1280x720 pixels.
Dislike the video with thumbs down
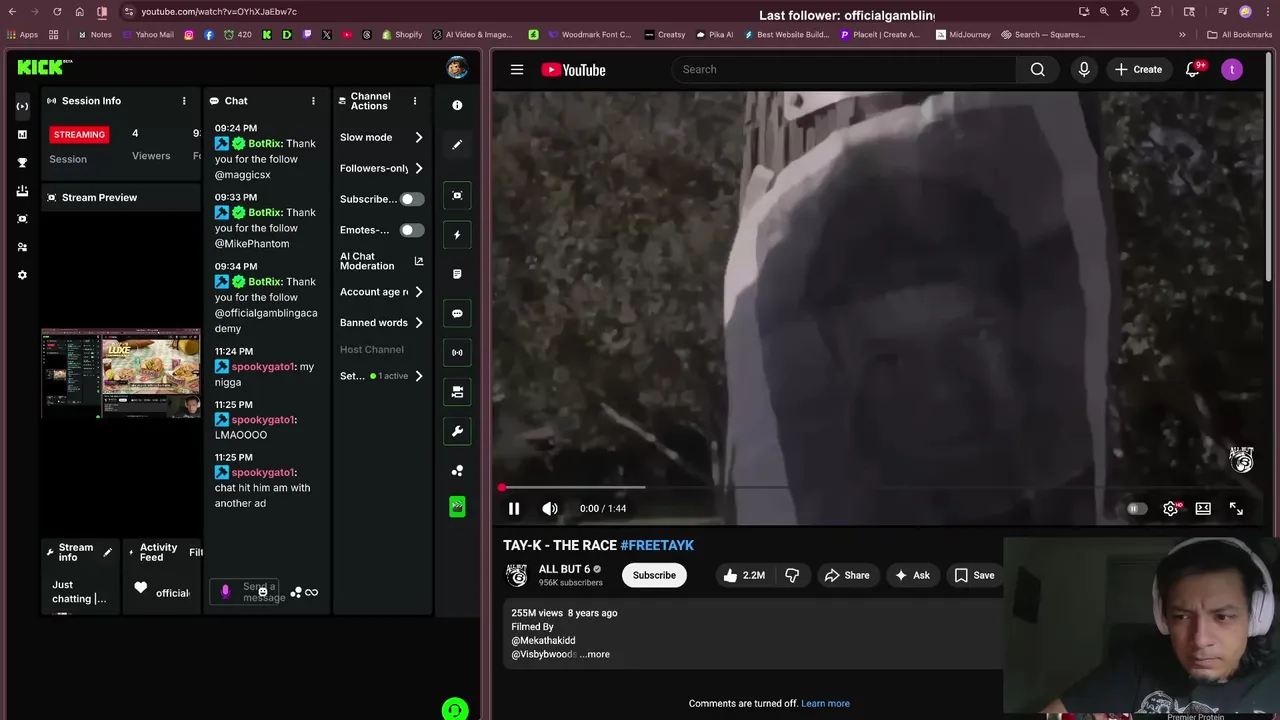(x=792, y=575)
